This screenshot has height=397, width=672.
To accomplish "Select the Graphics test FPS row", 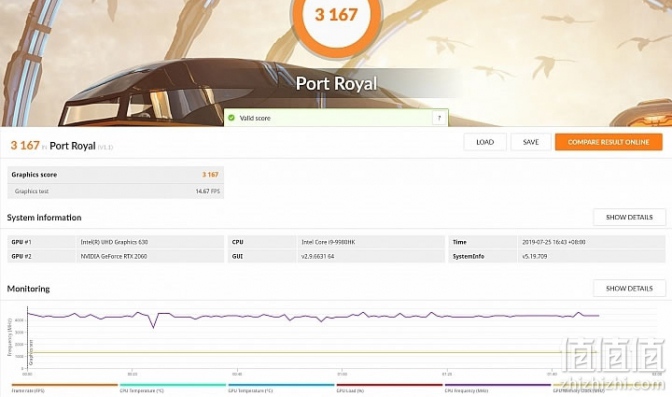I will (x=115, y=191).
